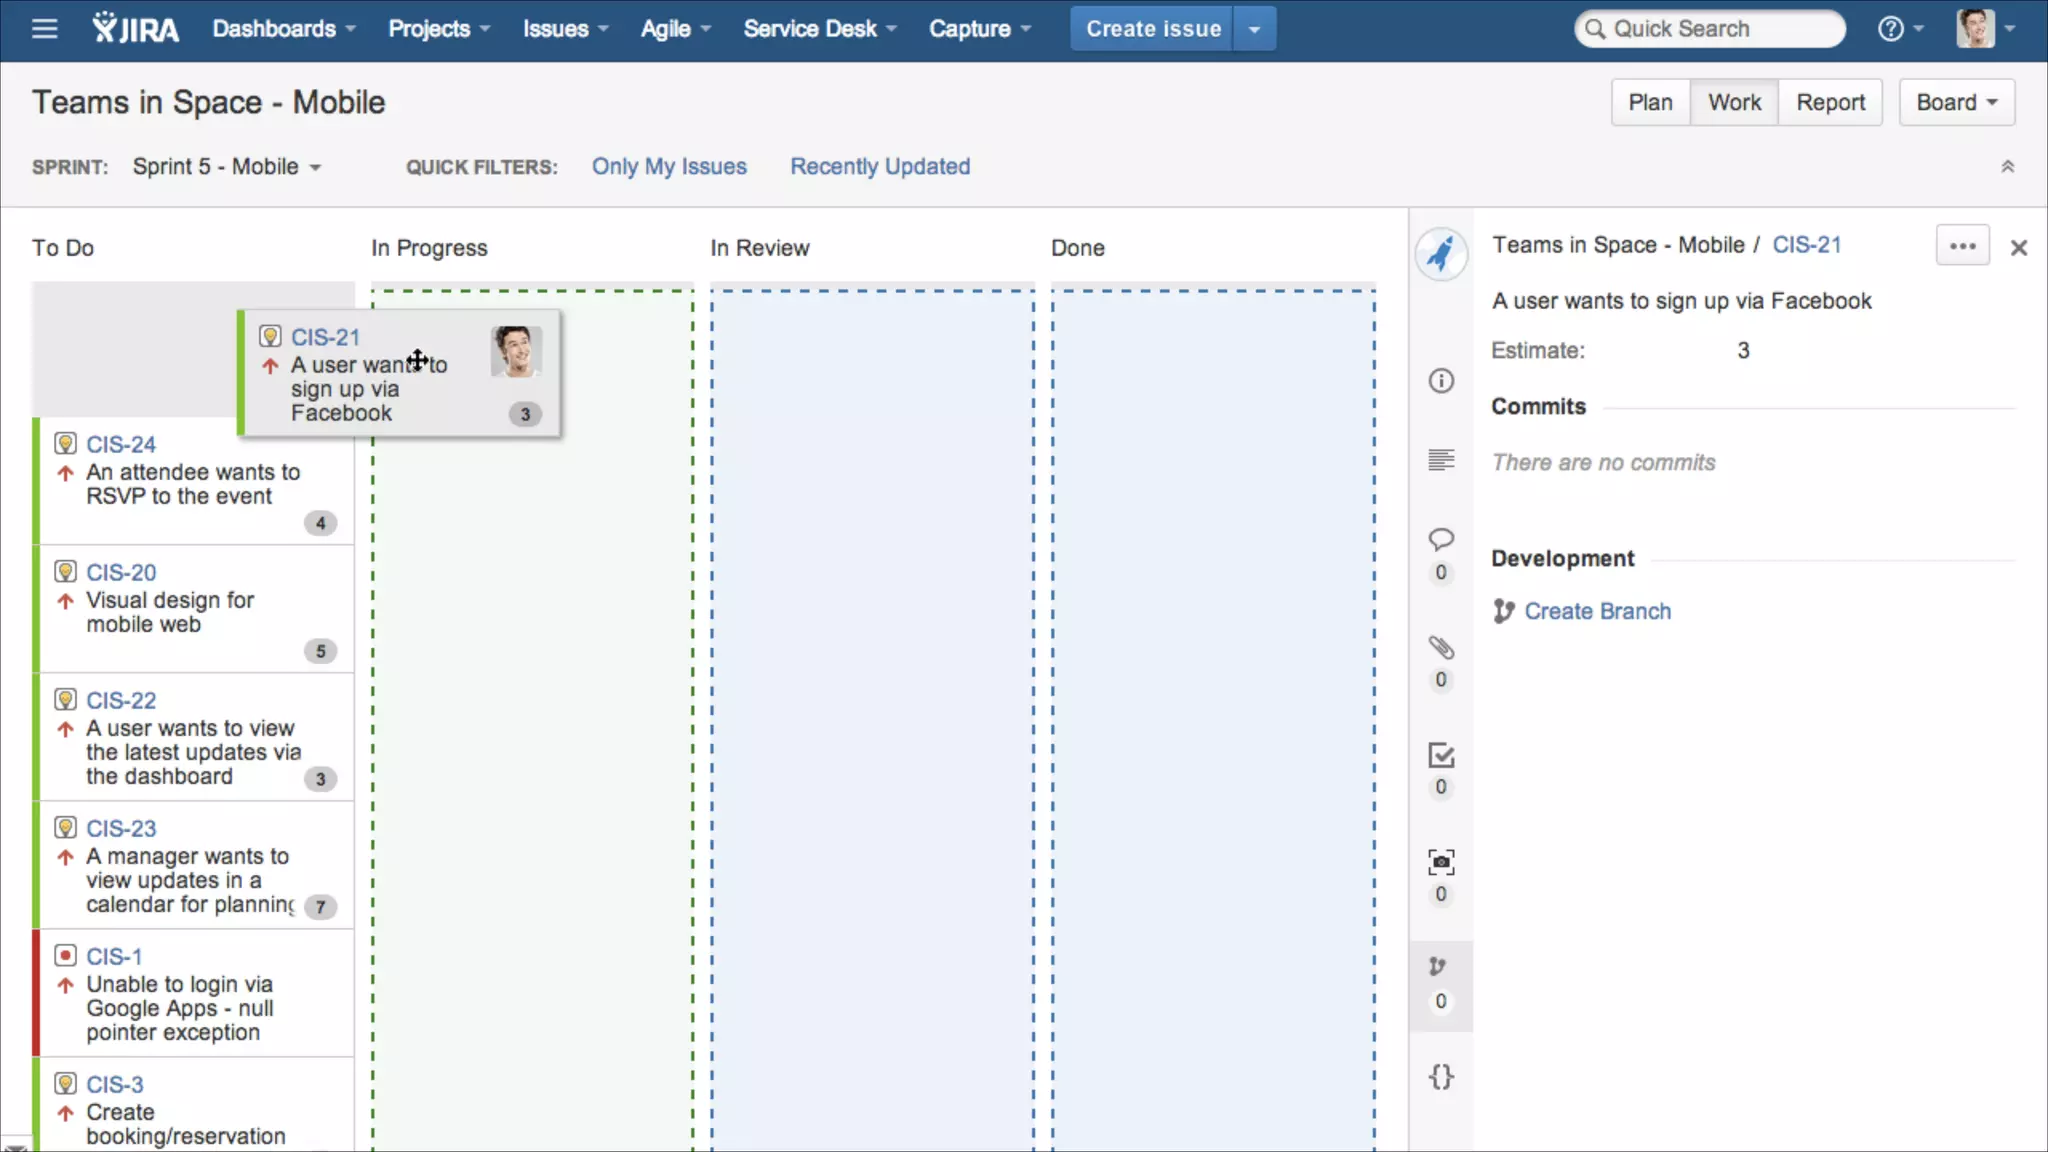Screen dimensions: 2048x1152
Task: Open the Board dropdown menu
Action: click(1956, 103)
